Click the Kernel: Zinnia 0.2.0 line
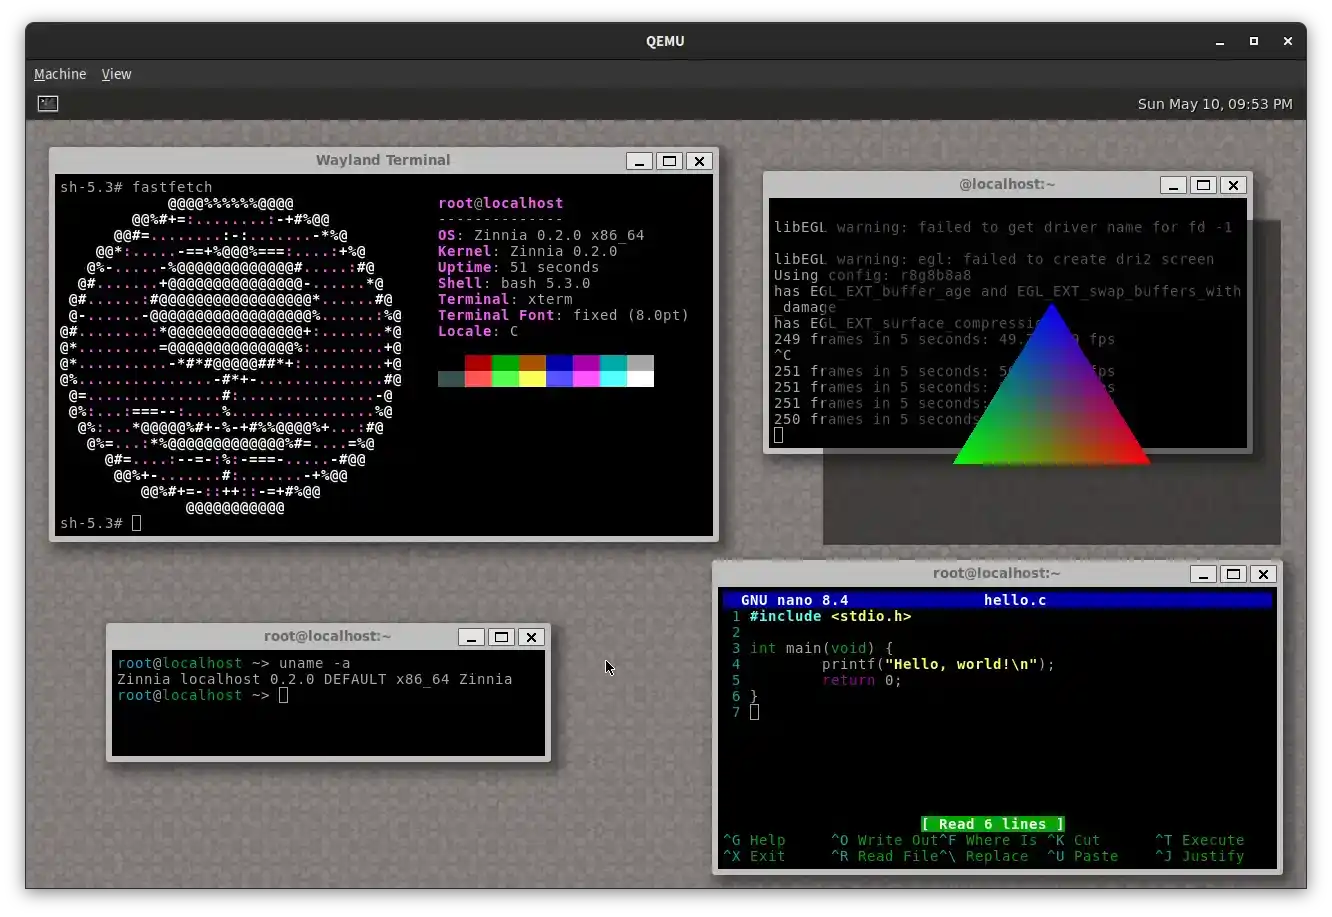1332x917 pixels. click(x=527, y=251)
